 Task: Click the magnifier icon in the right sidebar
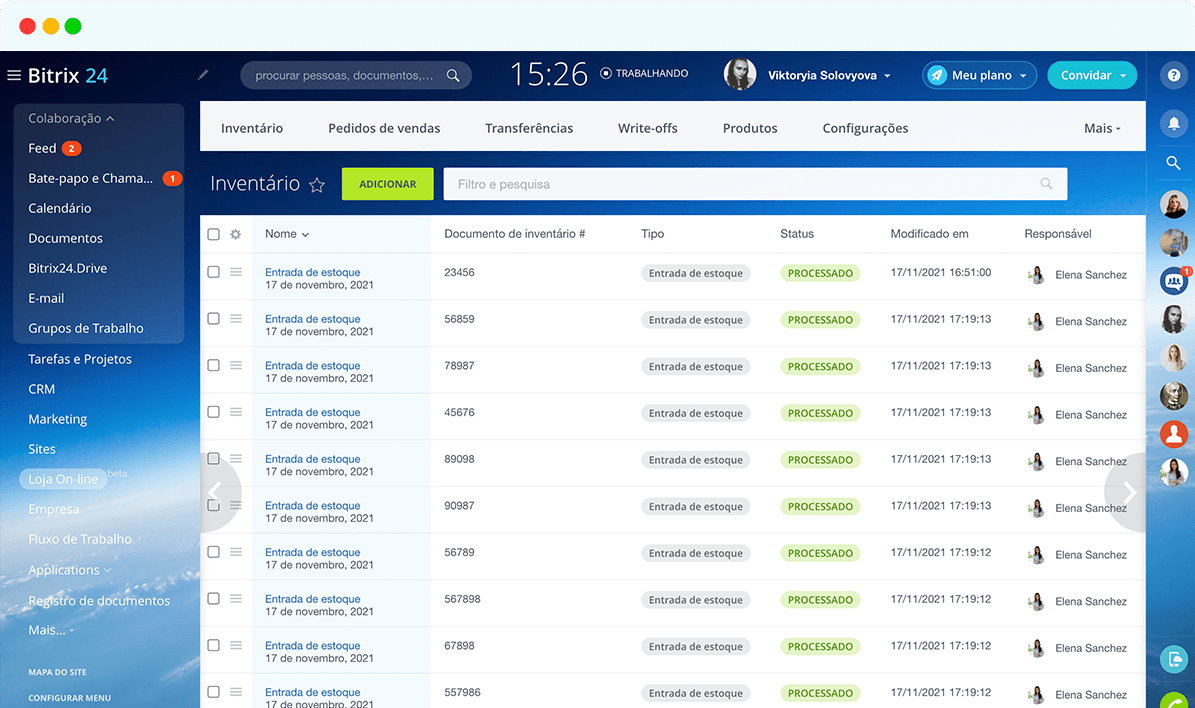click(1174, 163)
